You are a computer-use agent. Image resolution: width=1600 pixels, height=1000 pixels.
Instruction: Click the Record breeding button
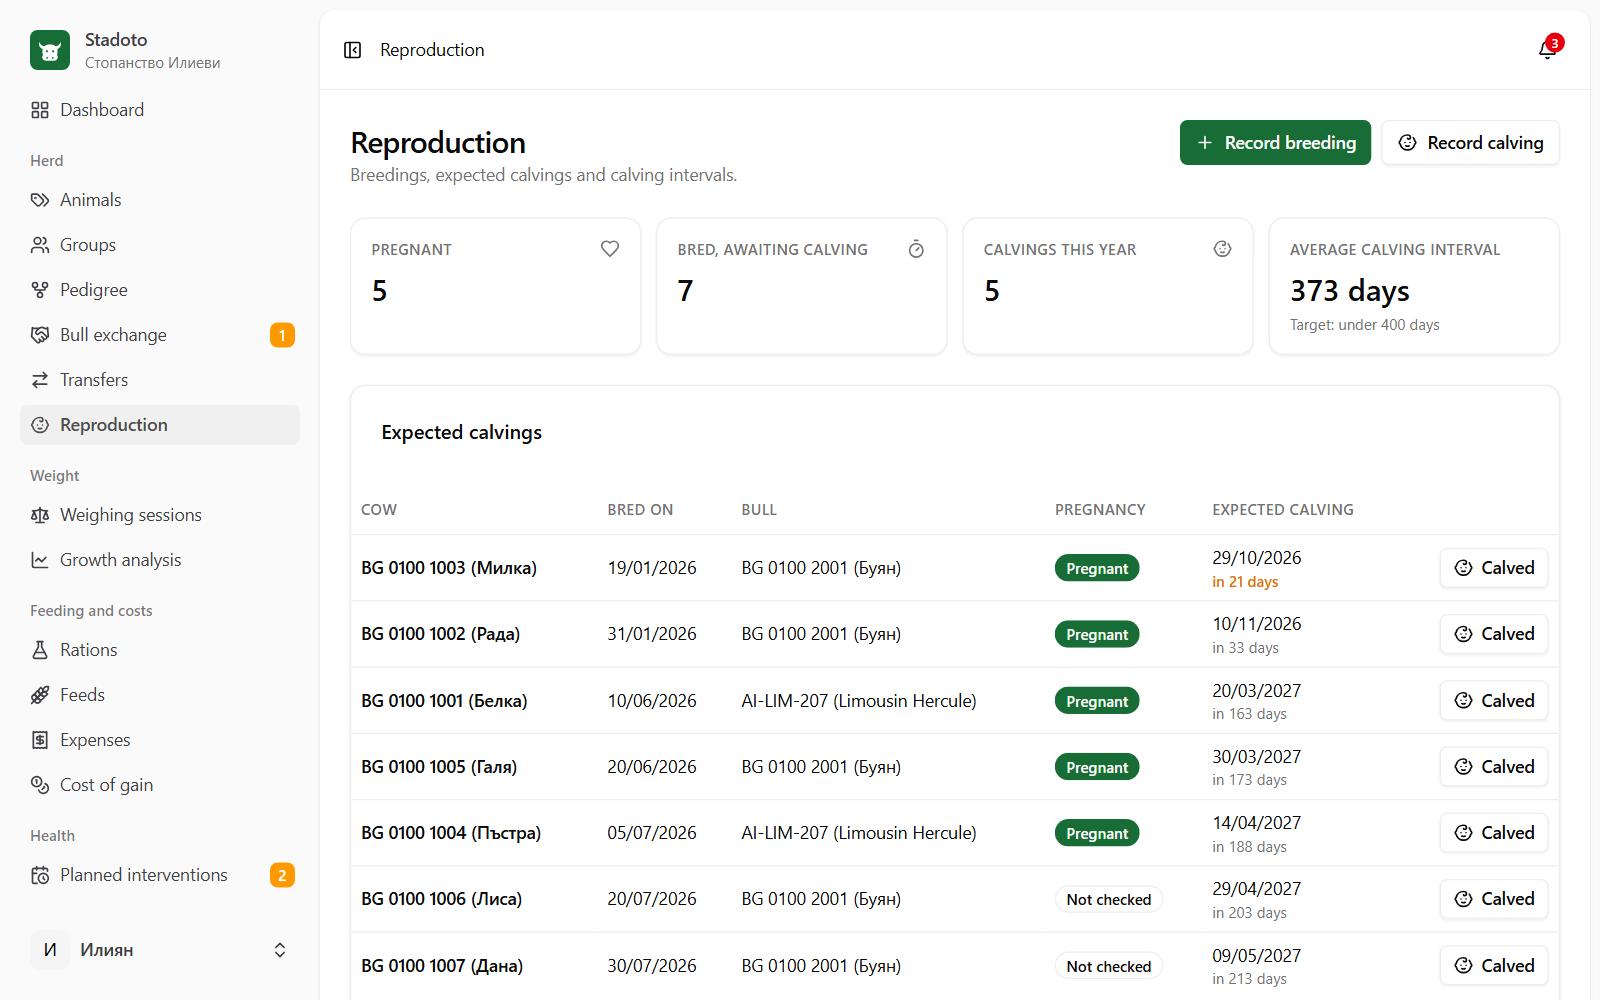(1275, 143)
